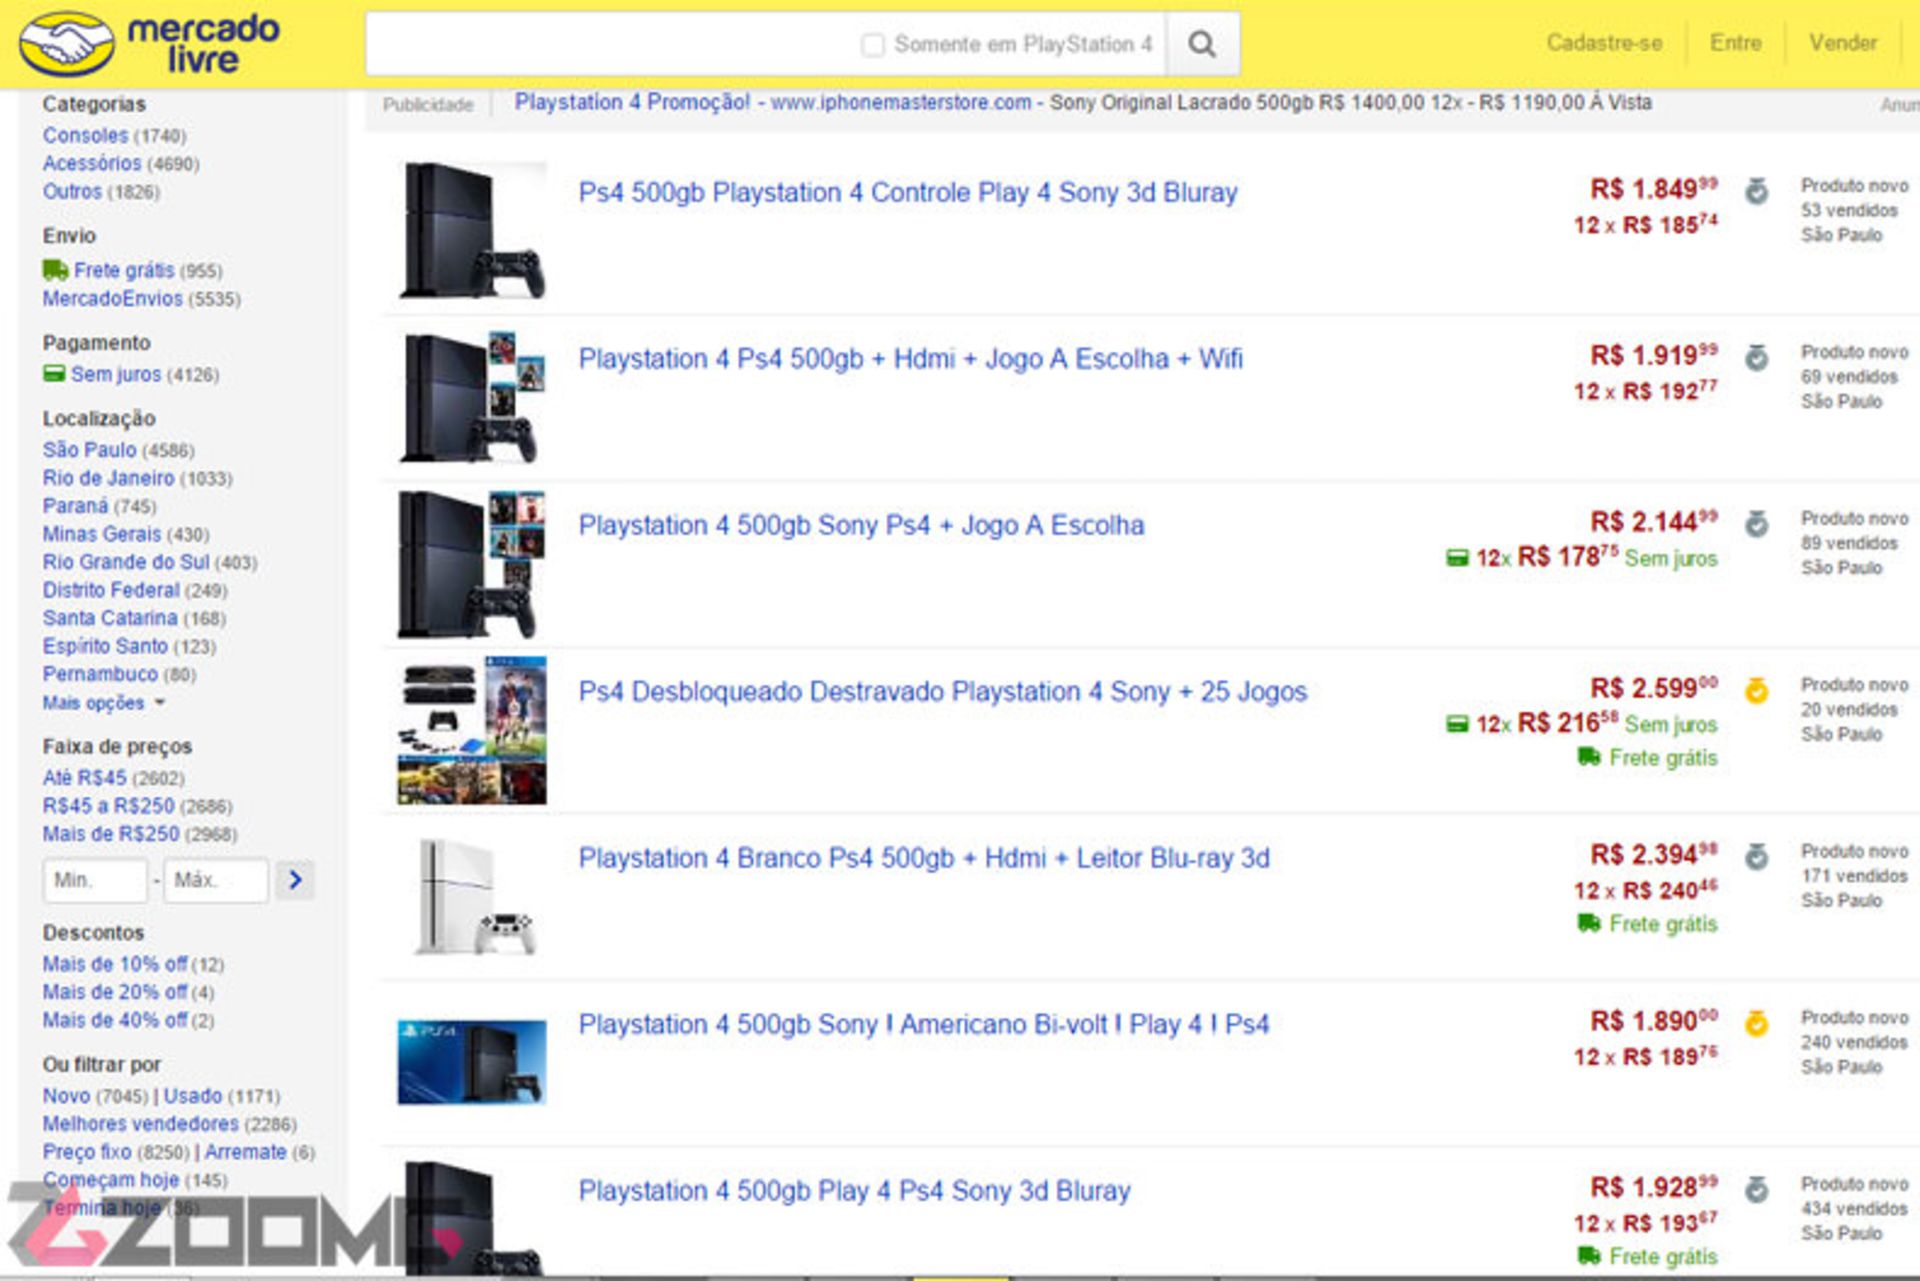Image resolution: width=1920 pixels, height=1281 pixels.
Task: Filter listings by Santa Catarina
Action: pyautogui.click(x=110, y=618)
